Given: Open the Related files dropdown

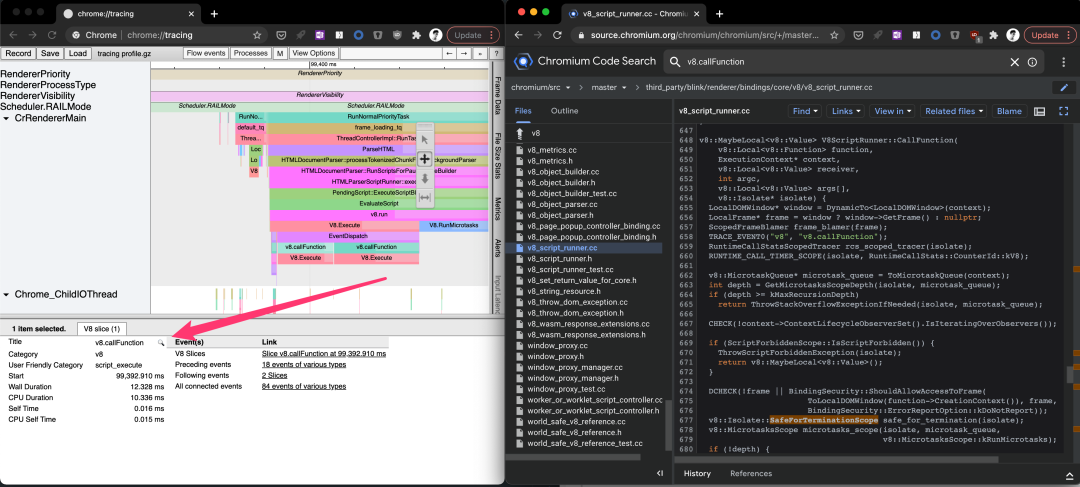Looking at the screenshot, I should click(x=953, y=111).
